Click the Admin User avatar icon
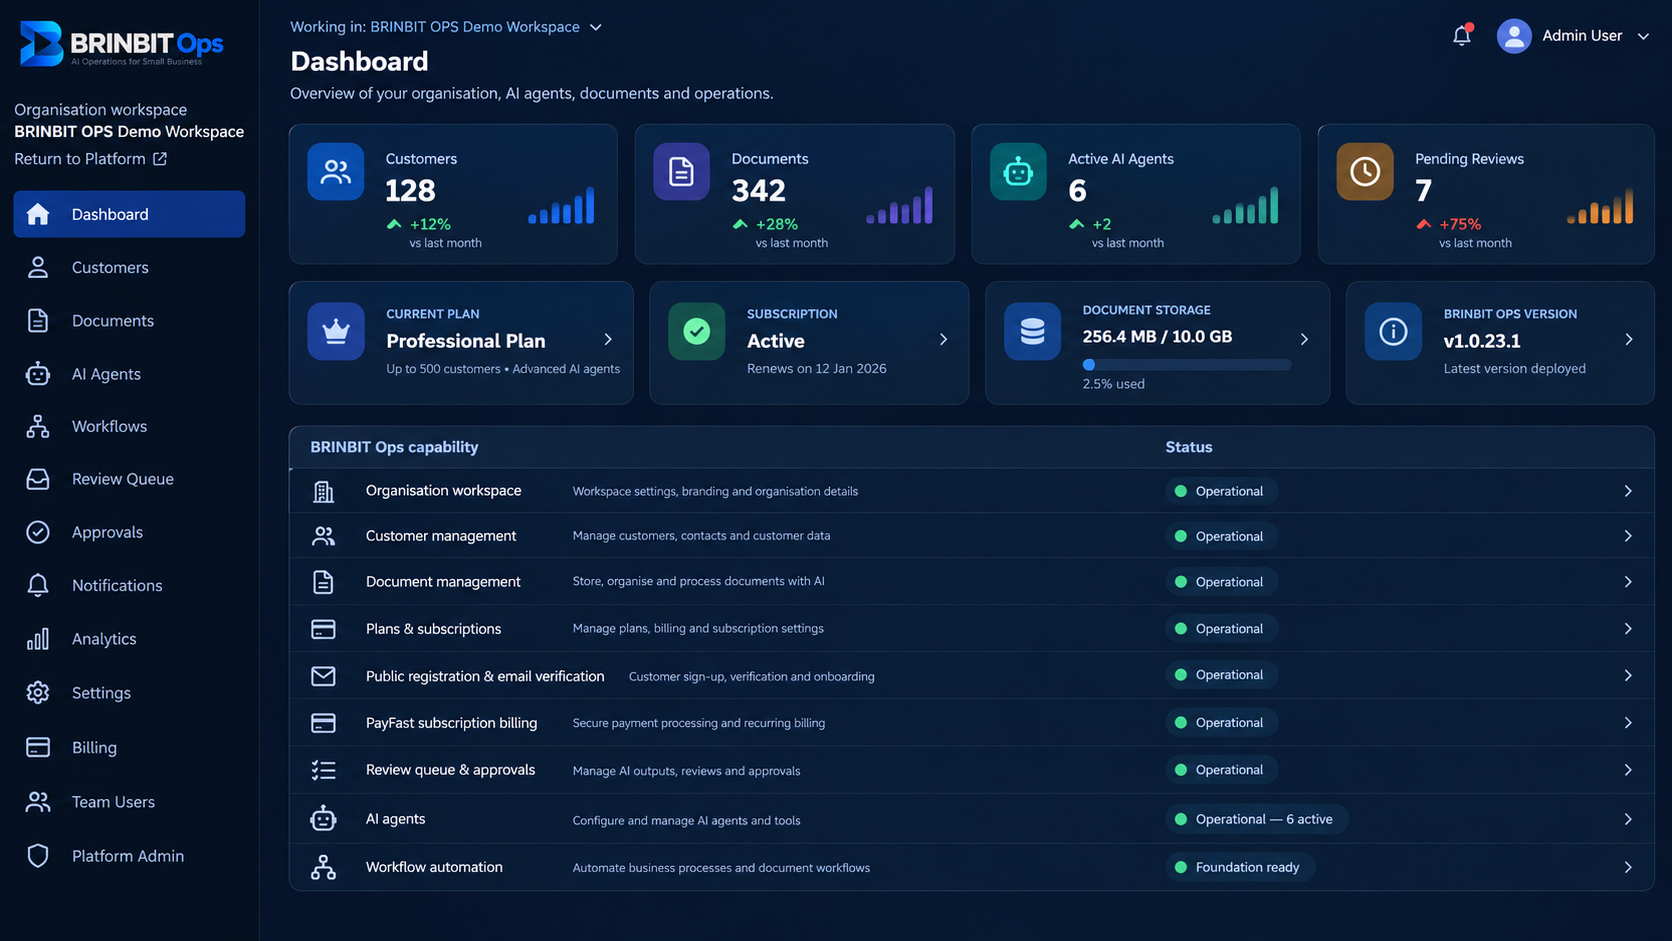This screenshot has width=1672, height=941. (1514, 36)
